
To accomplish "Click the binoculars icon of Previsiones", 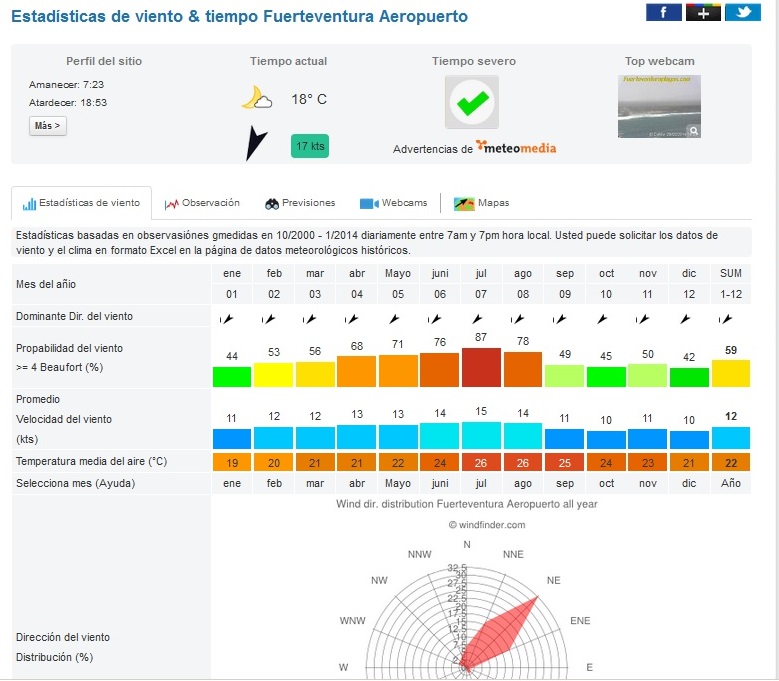I will pos(272,204).
